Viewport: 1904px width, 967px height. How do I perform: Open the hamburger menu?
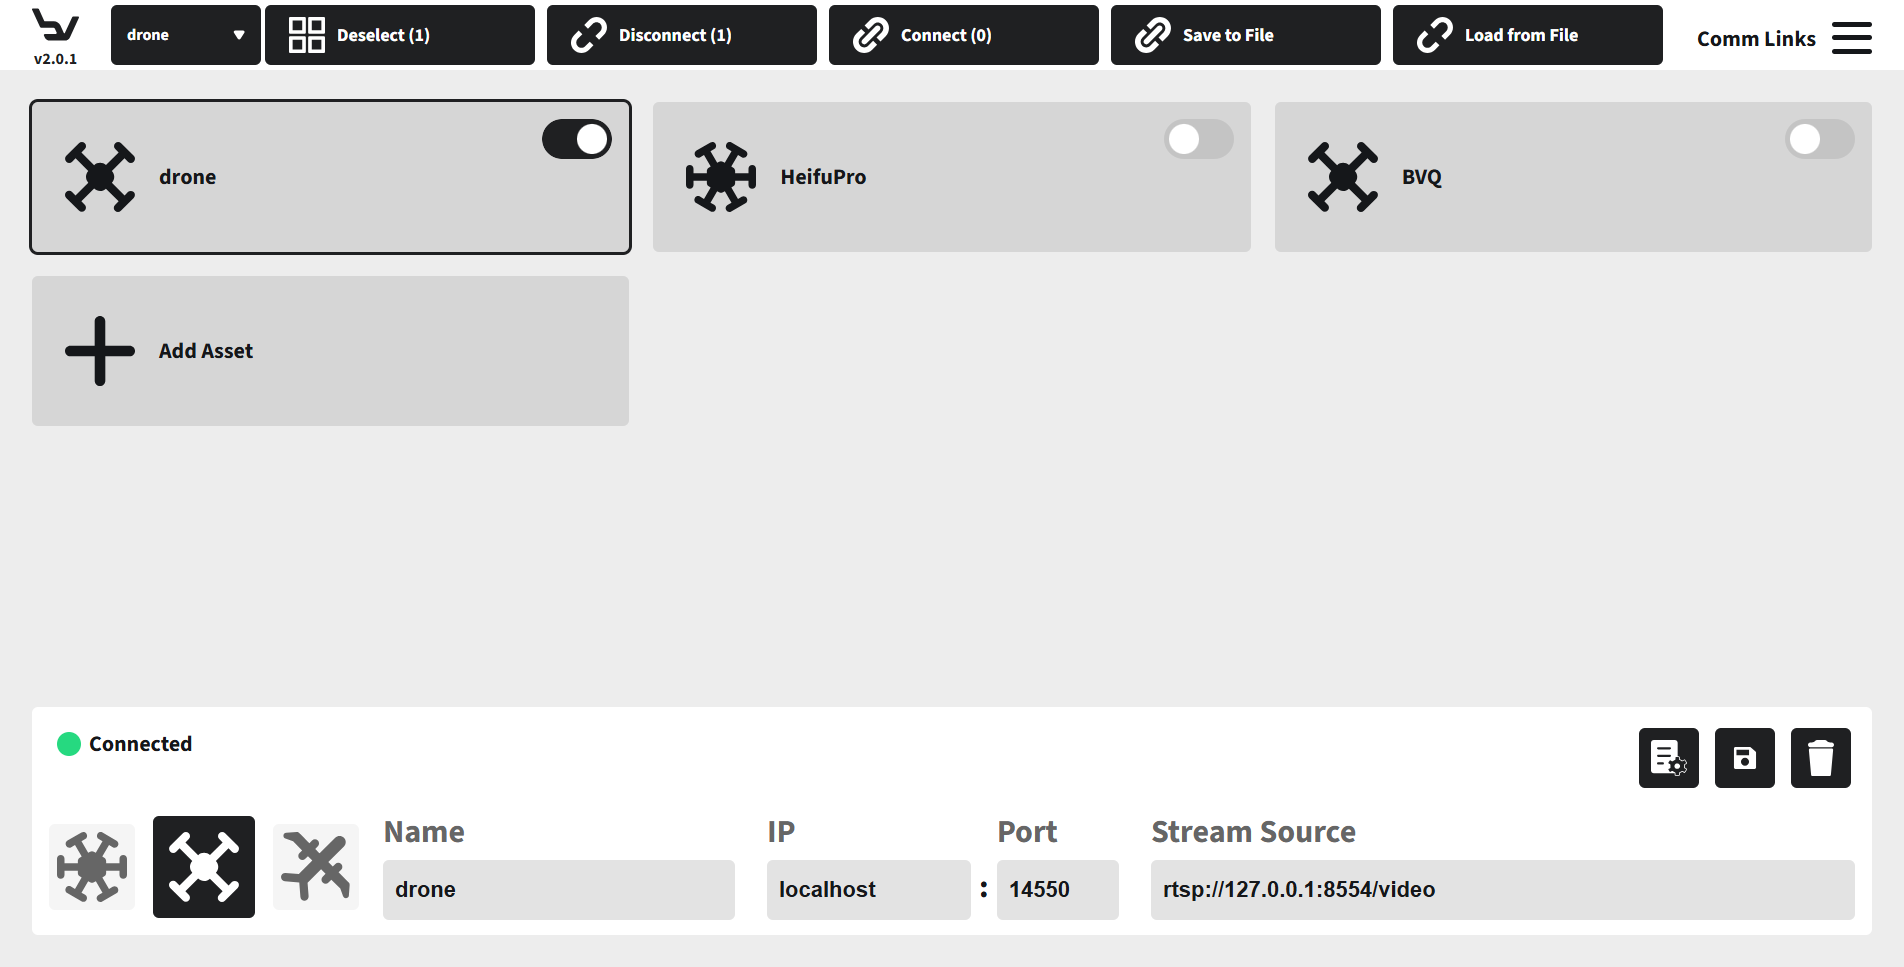(x=1851, y=37)
